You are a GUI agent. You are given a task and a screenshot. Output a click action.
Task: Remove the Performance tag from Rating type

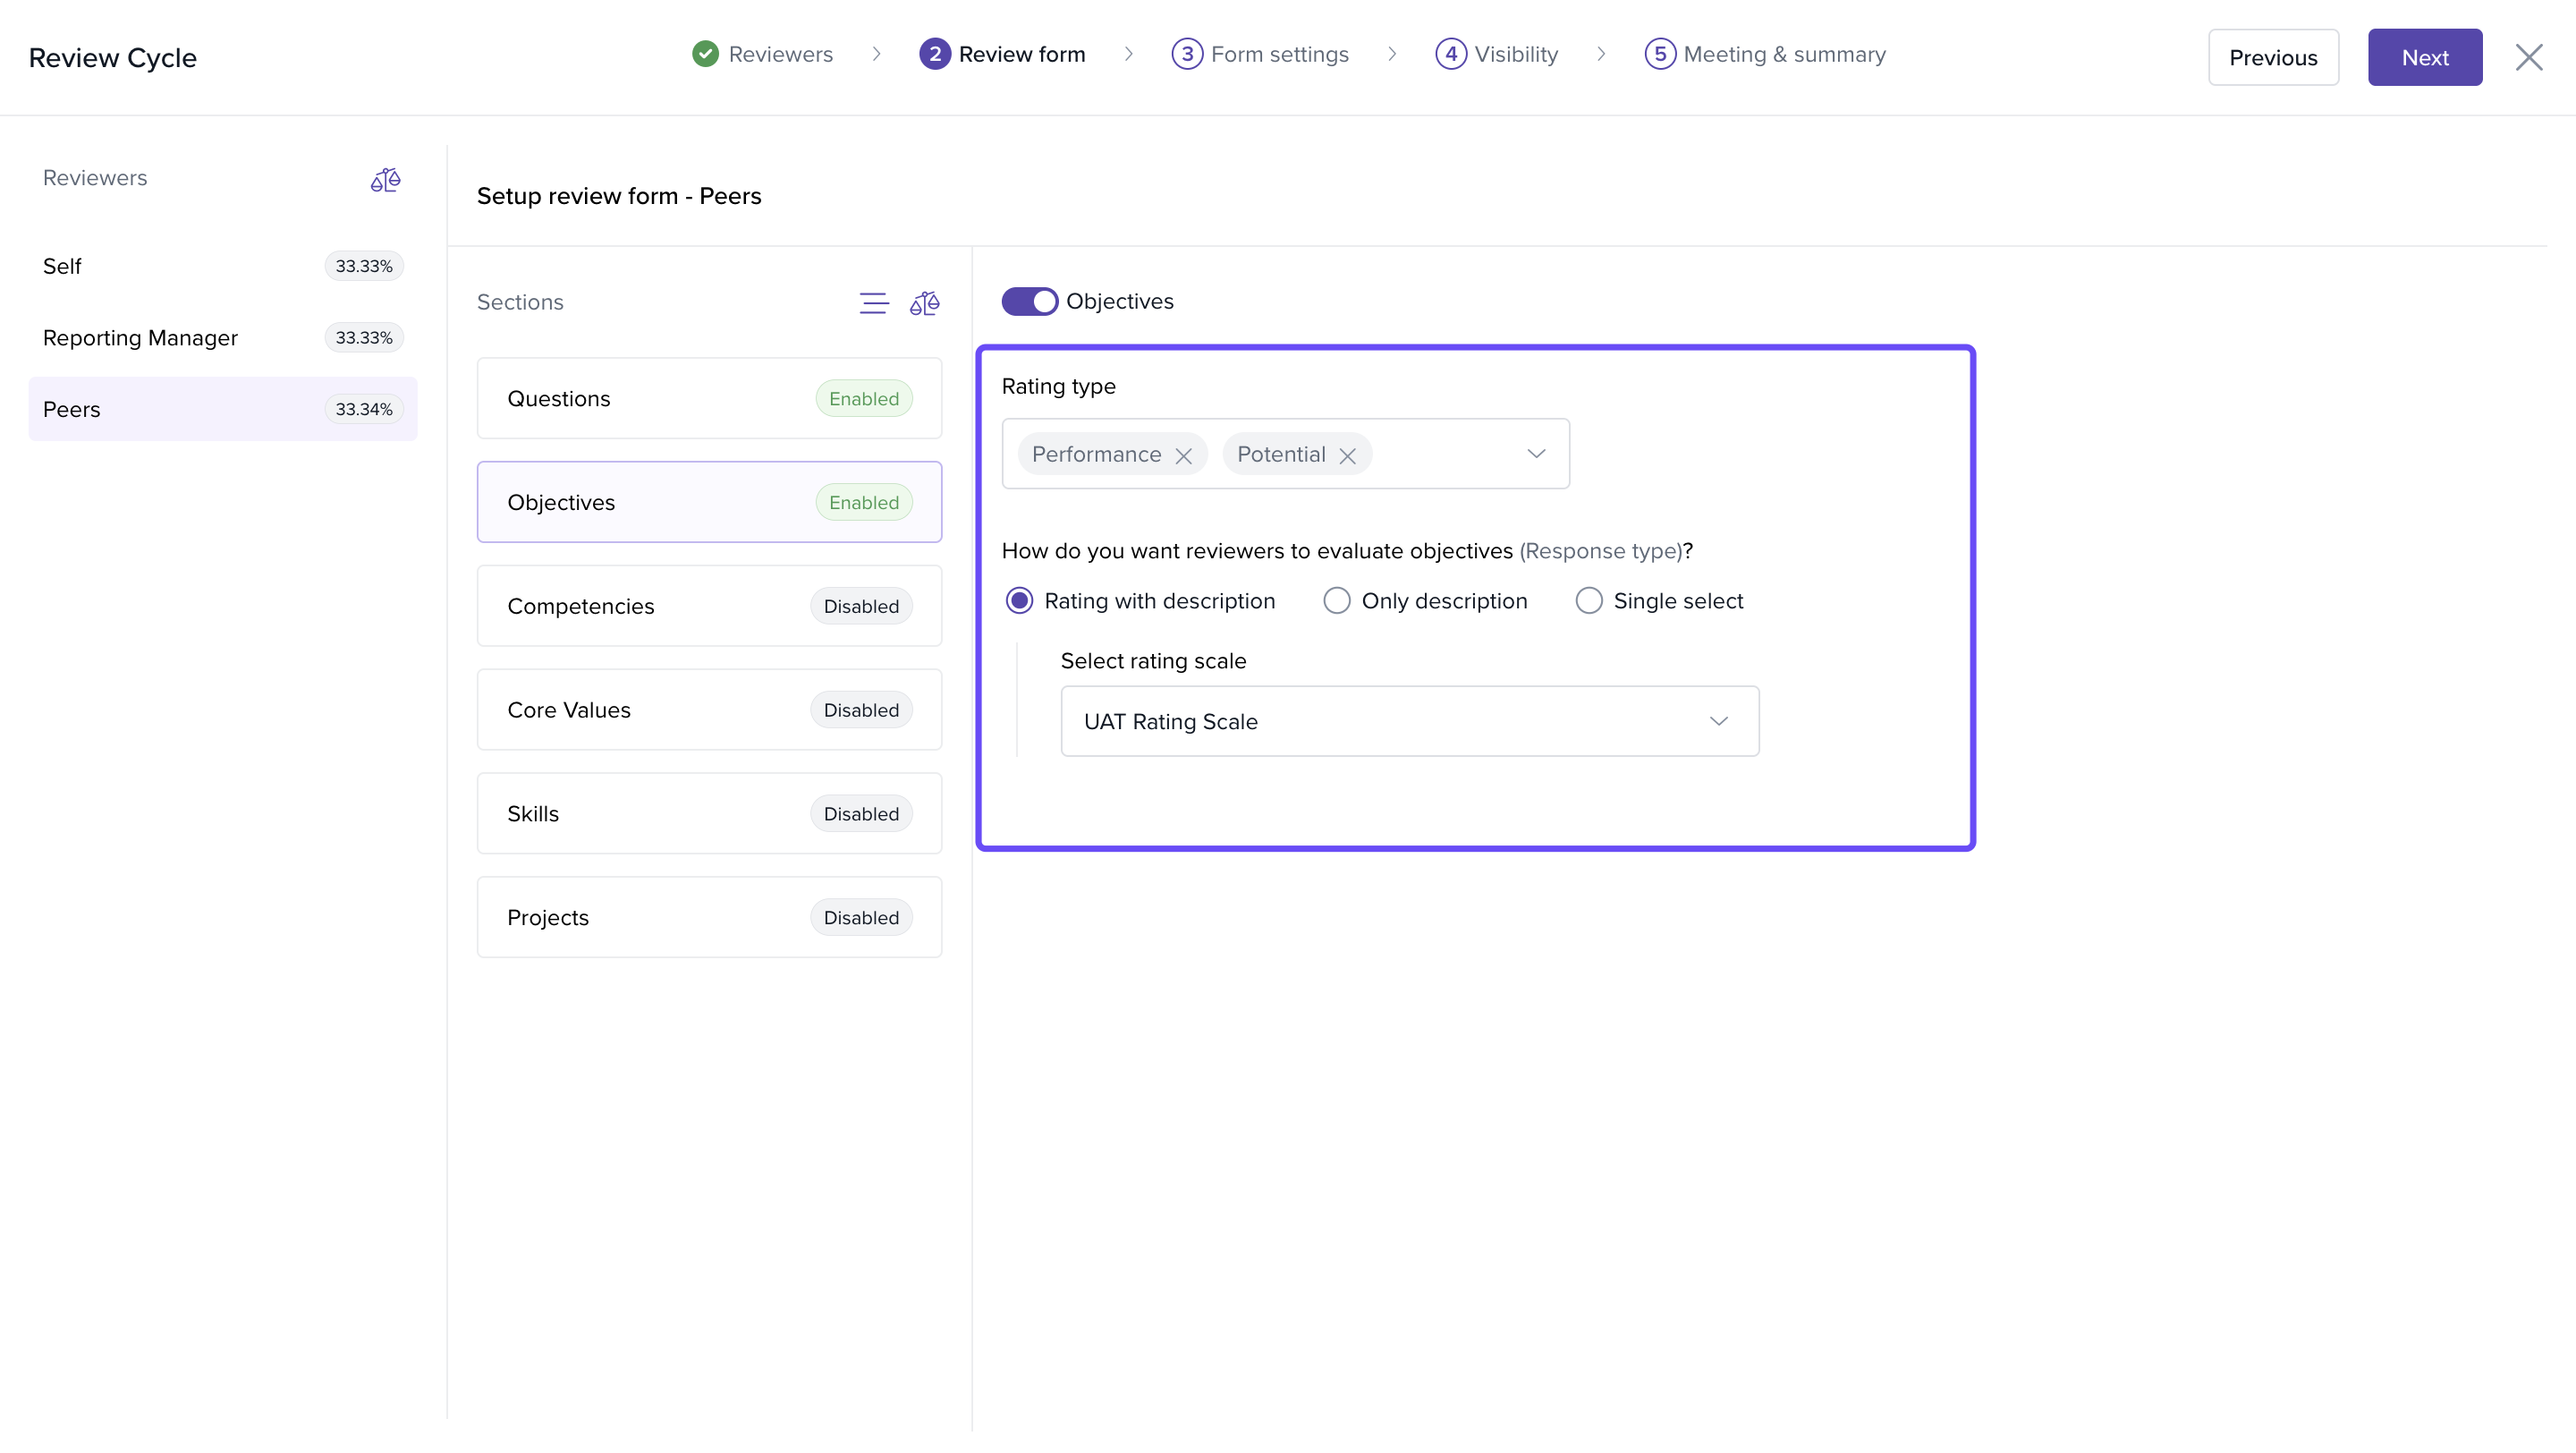click(x=1183, y=456)
